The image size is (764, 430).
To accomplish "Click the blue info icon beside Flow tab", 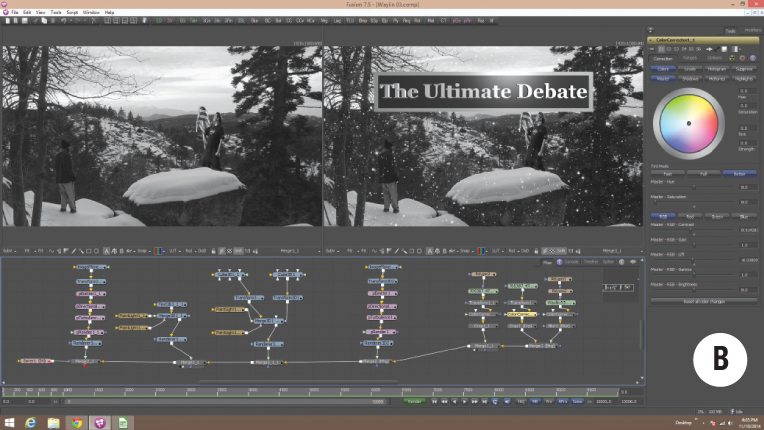I will [559, 262].
